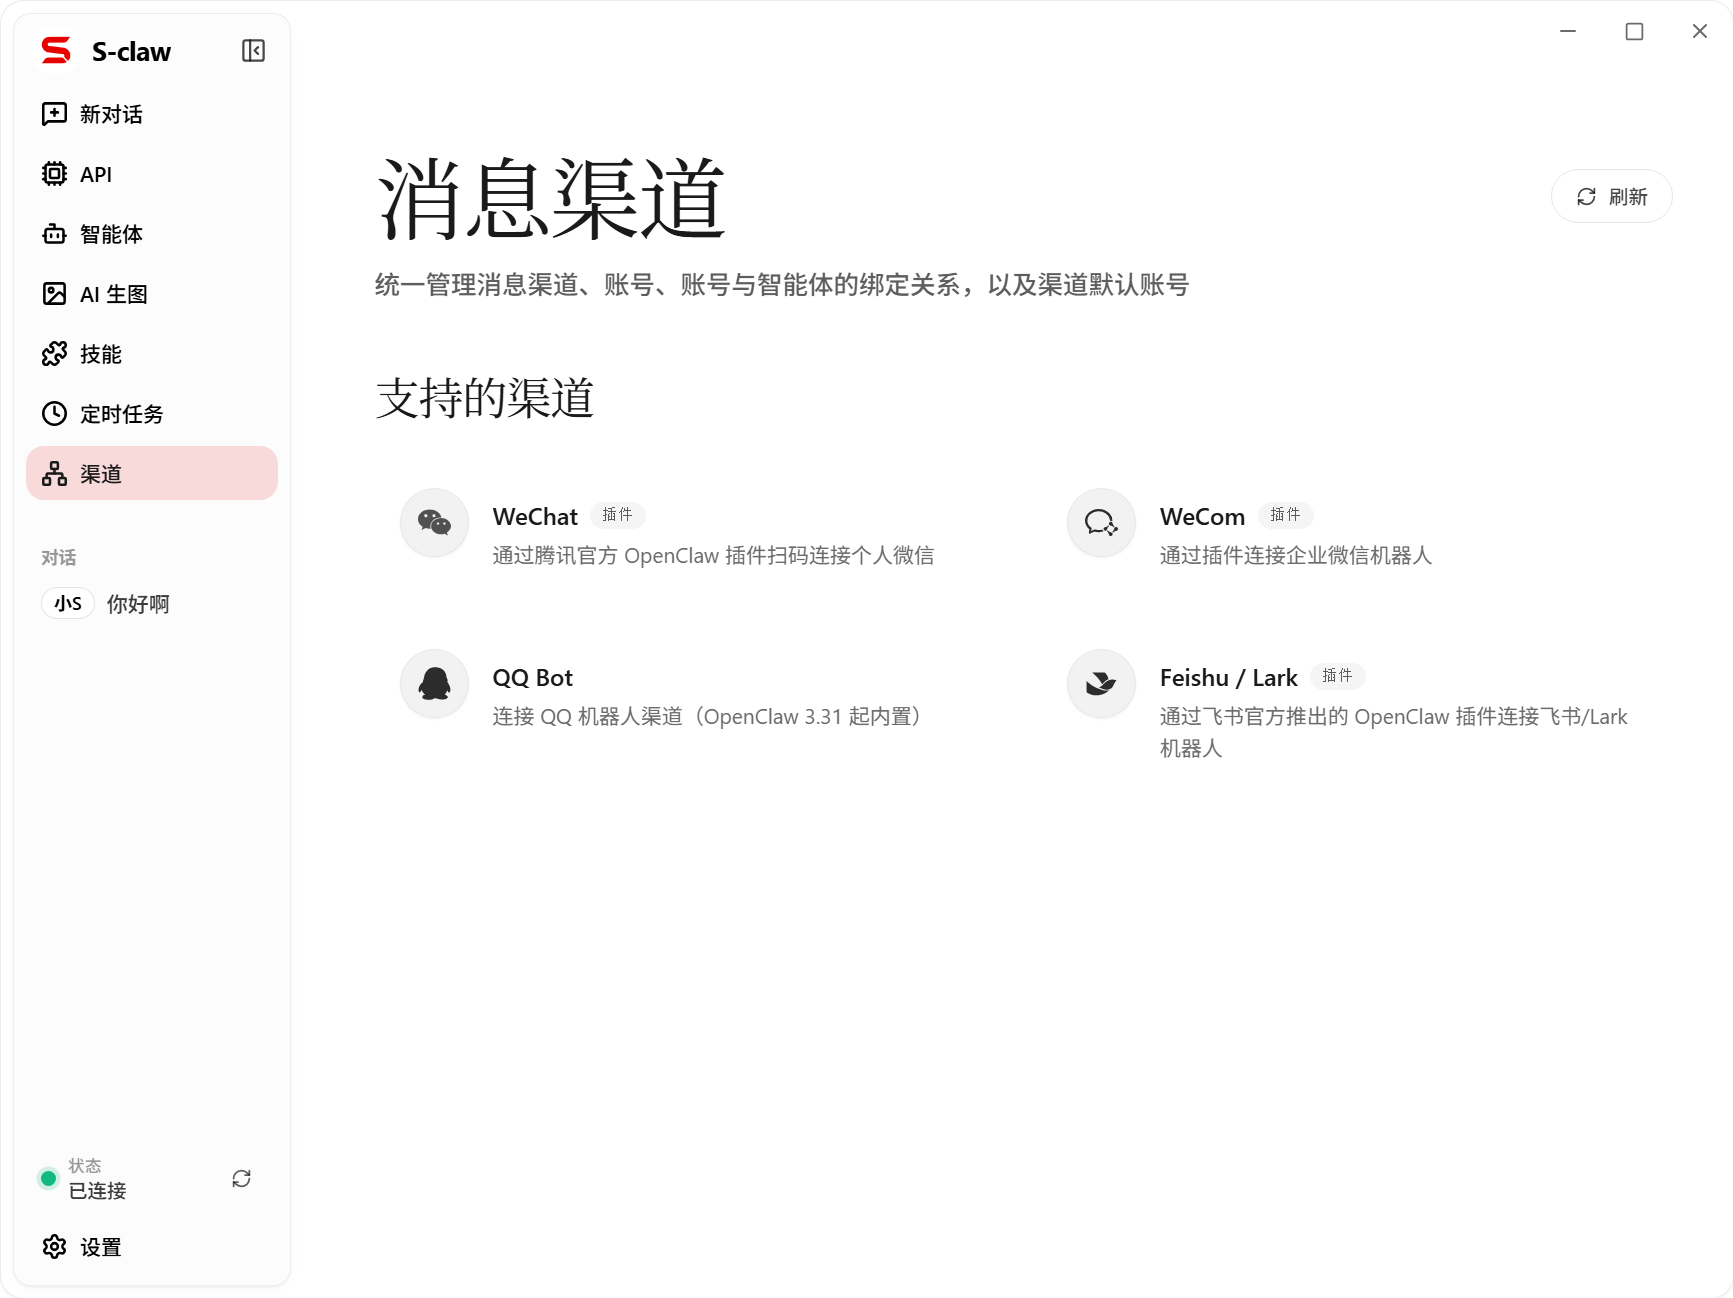Click the new chat plus-bubble icon
The image size is (1733, 1298).
pyautogui.click(x=54, y=114)
